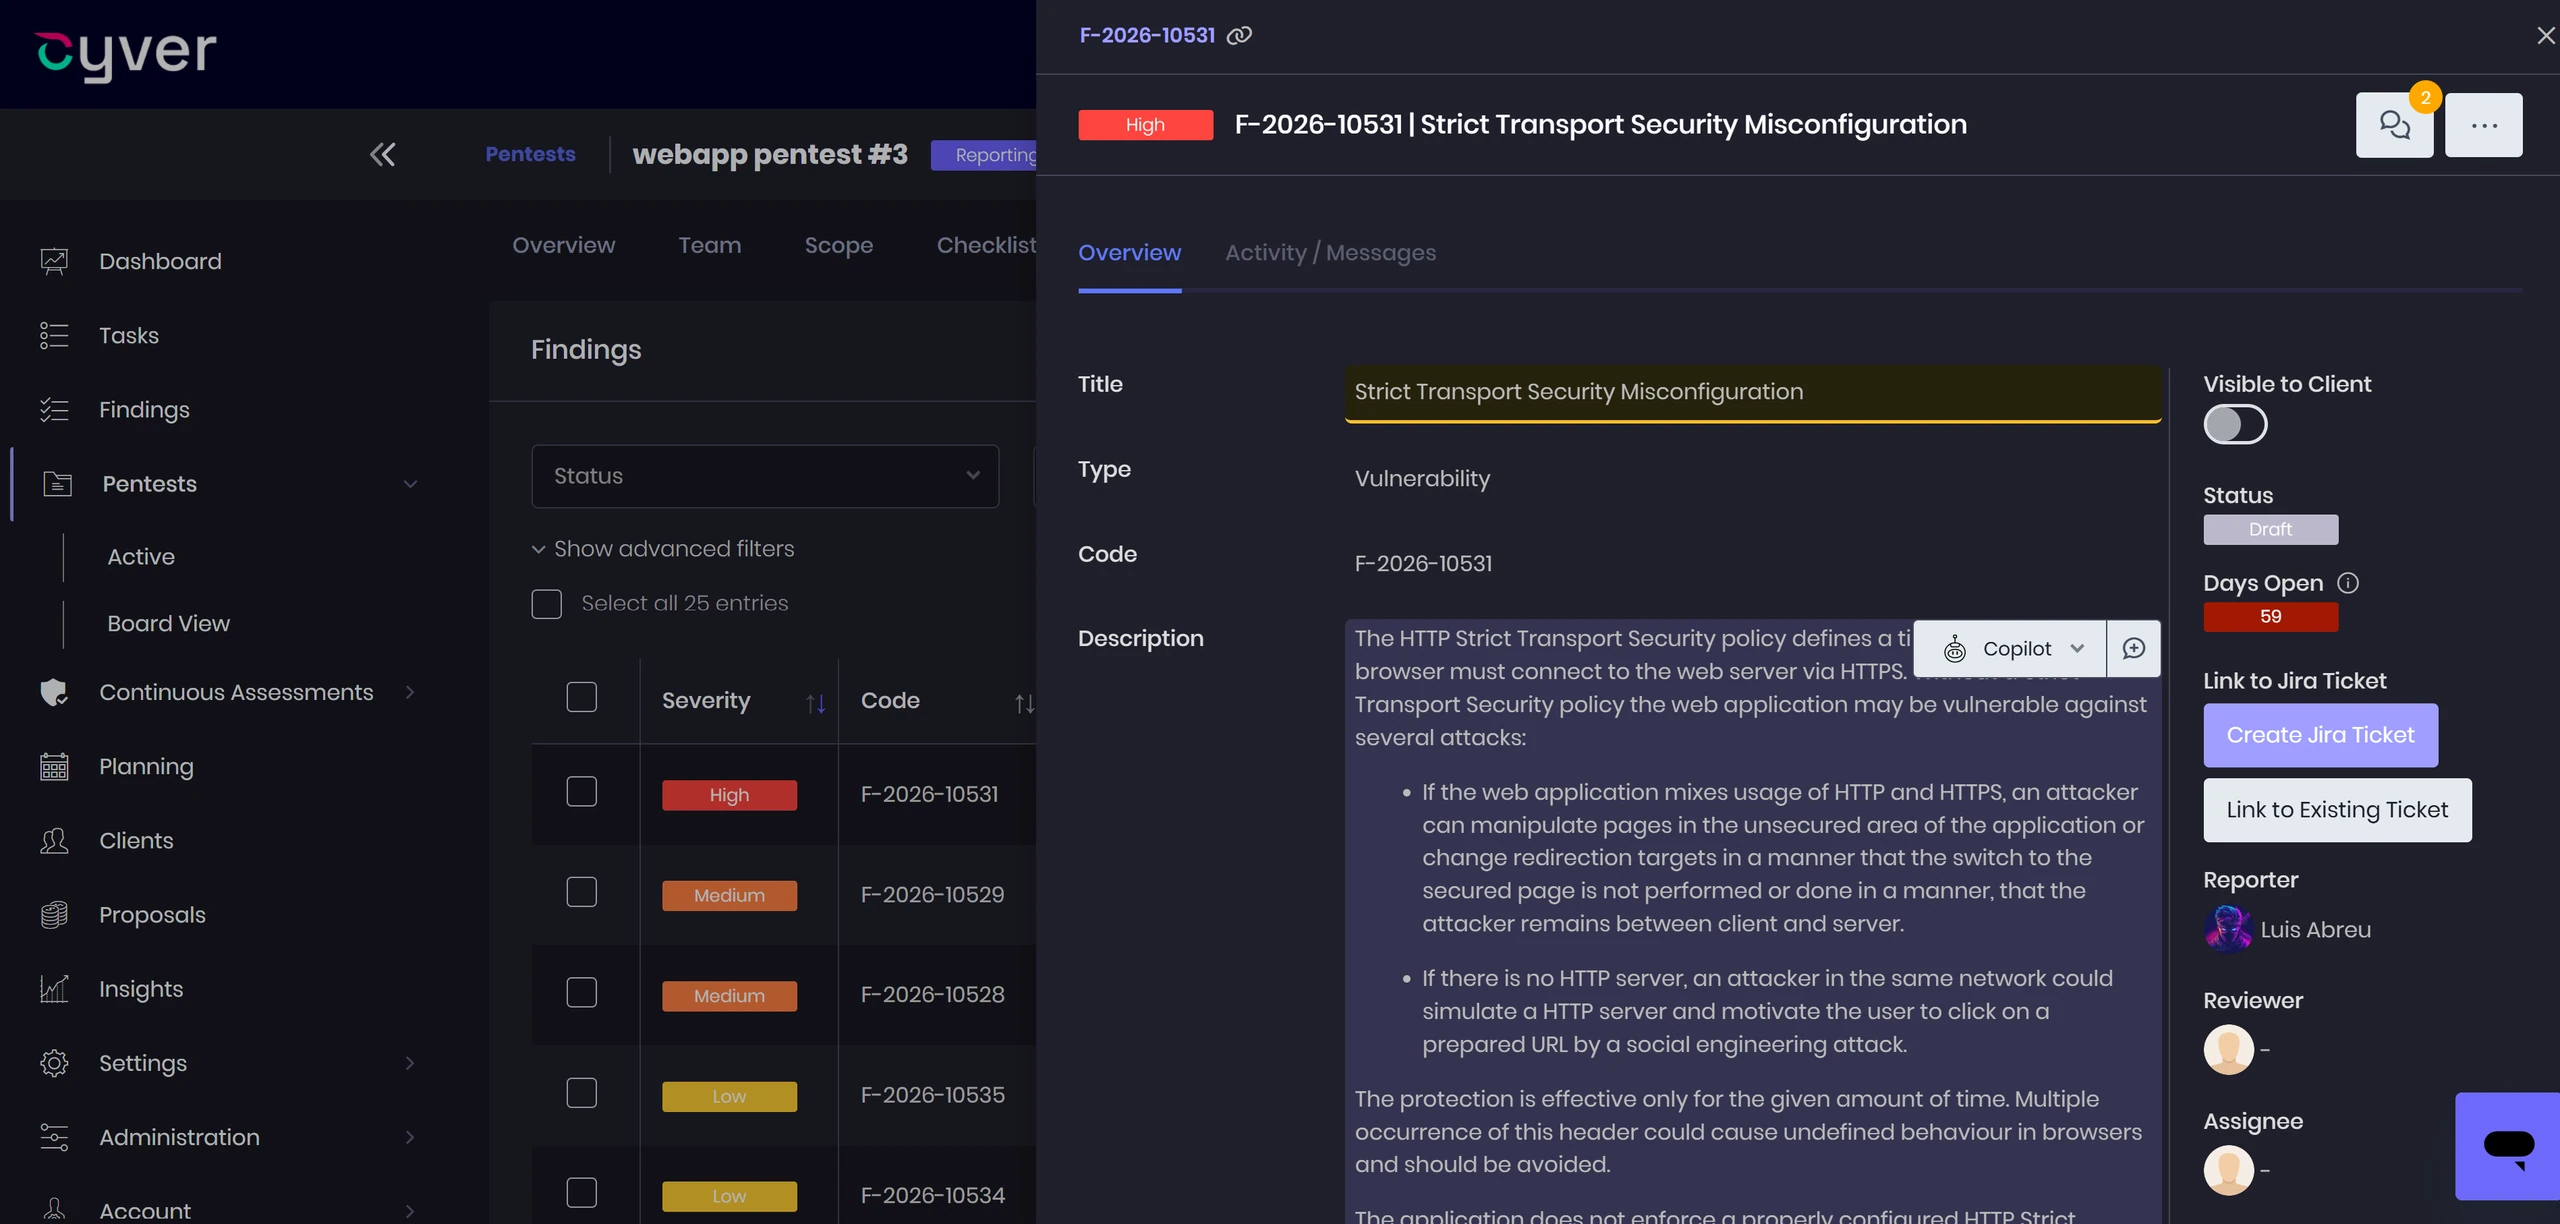Open the Copilot dropdown menu
The width and height of the screenshot is (2560, 1224).
click(x=2010, y=649)
